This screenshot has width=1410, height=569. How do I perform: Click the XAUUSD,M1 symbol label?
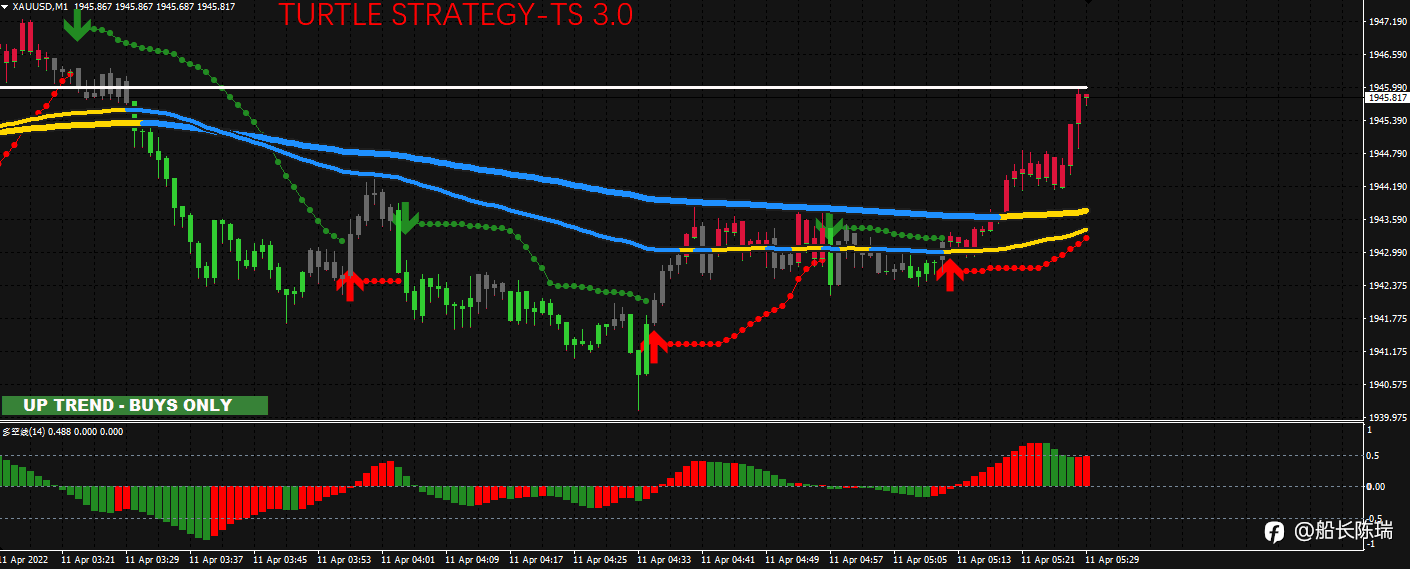[x=40, y=6]
